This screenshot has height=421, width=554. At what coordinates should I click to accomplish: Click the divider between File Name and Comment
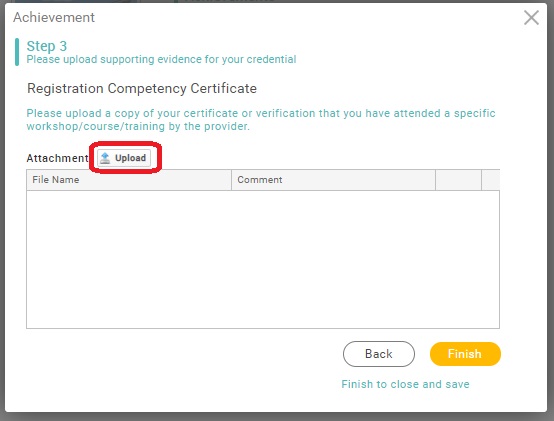pos(231,180)
